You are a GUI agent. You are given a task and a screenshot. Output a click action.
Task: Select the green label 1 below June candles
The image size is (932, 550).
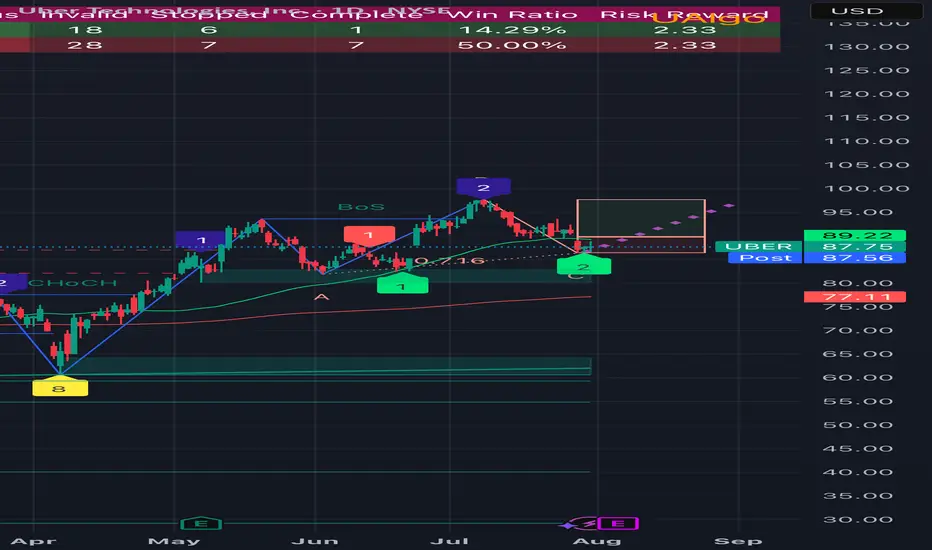tap(402, 286)
